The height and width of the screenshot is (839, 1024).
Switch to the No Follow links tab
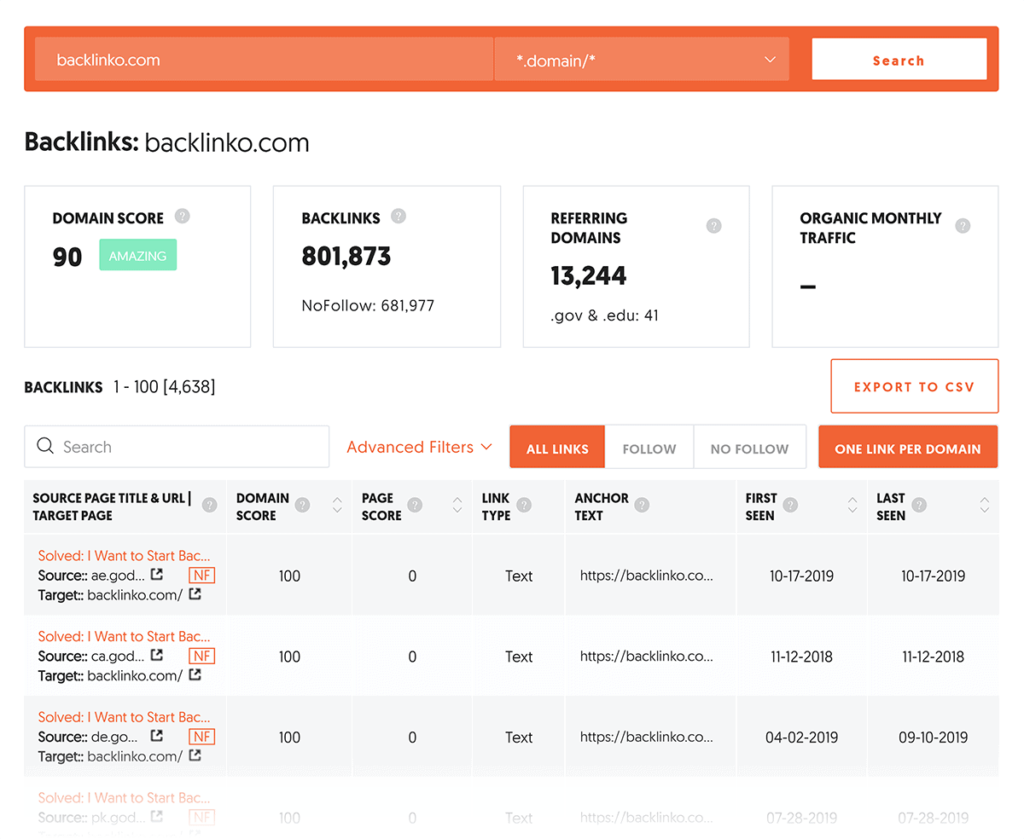(x=749, y=448)
